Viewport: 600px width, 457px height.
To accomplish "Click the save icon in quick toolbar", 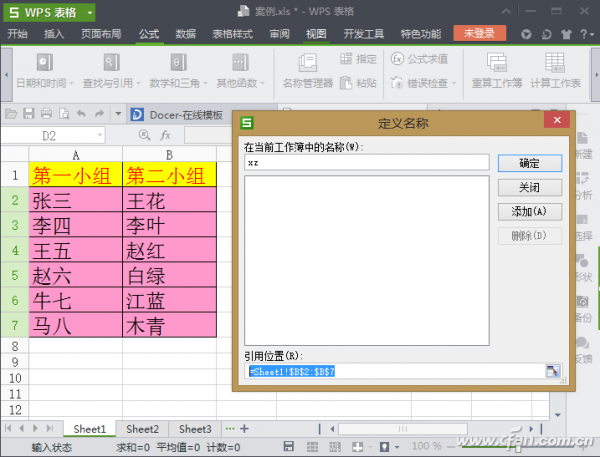I will (x=29, y=114).
